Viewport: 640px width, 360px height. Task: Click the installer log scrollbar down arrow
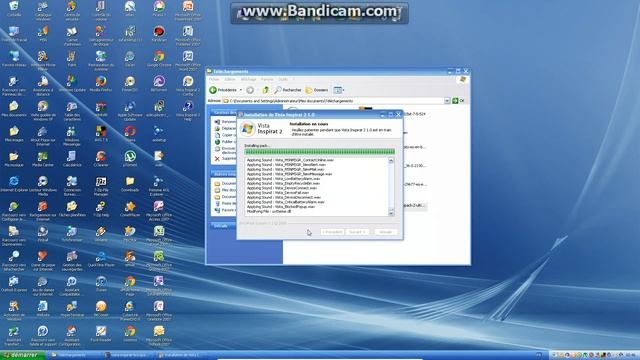click(391, 212)
